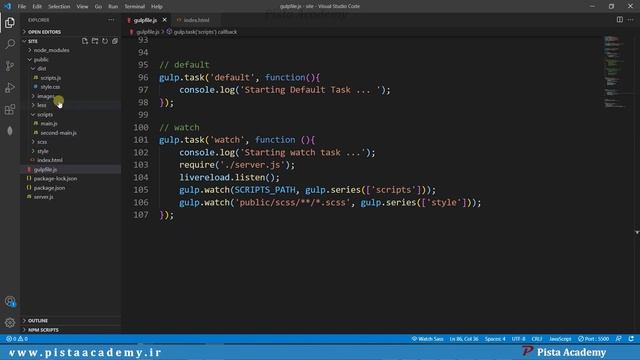640x360 pixels.
Task: Expand the less folder
Action: click(71, 105)
